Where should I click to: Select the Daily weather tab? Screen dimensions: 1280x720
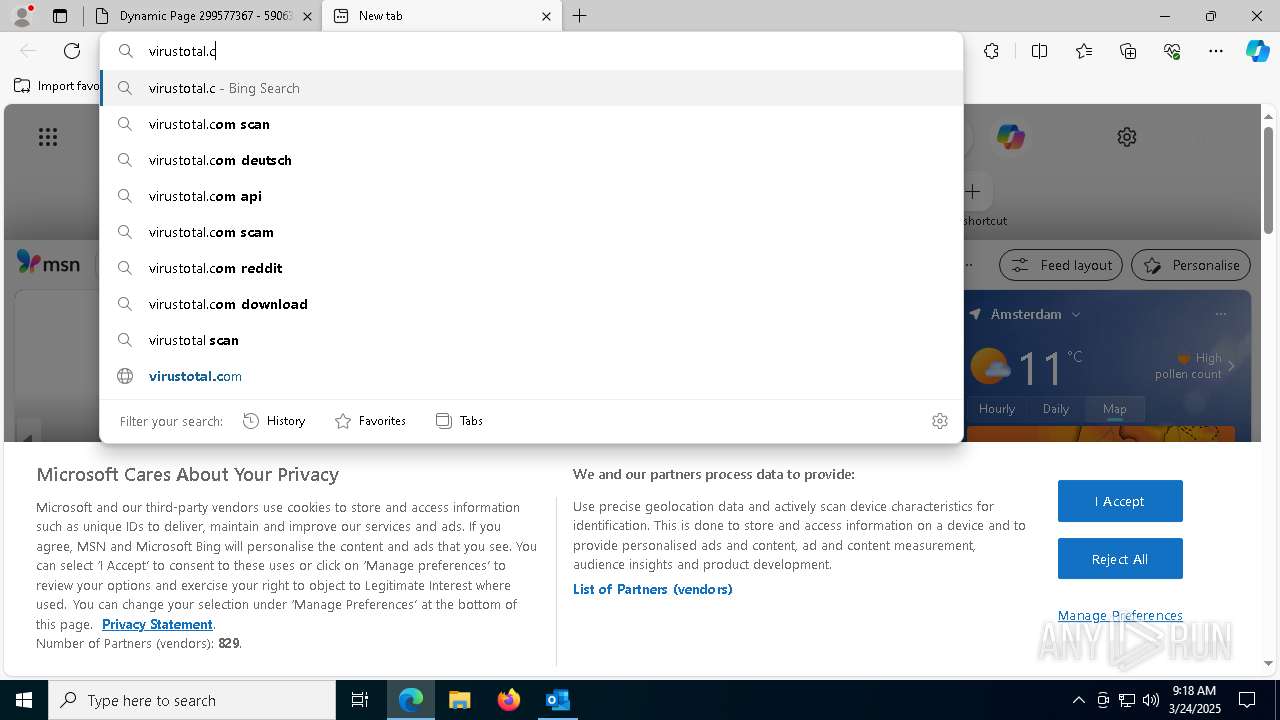tap(1056, 409)
